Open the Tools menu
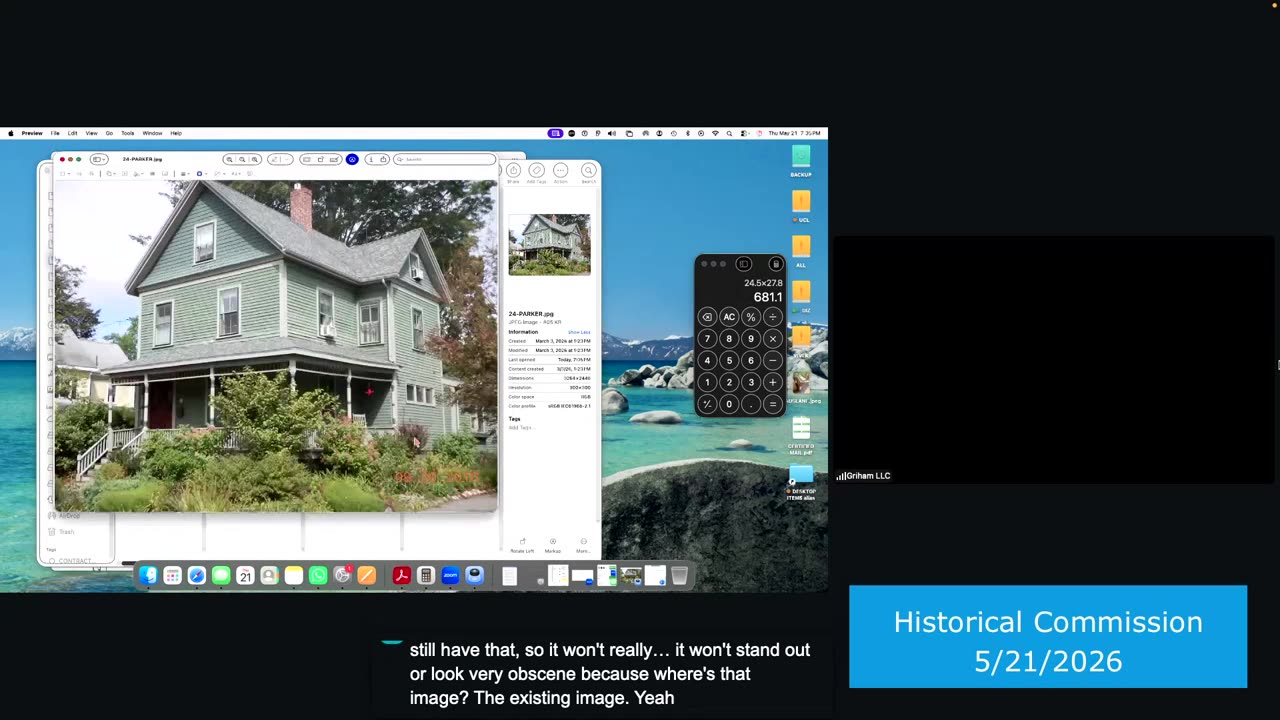 pos(127,133)
